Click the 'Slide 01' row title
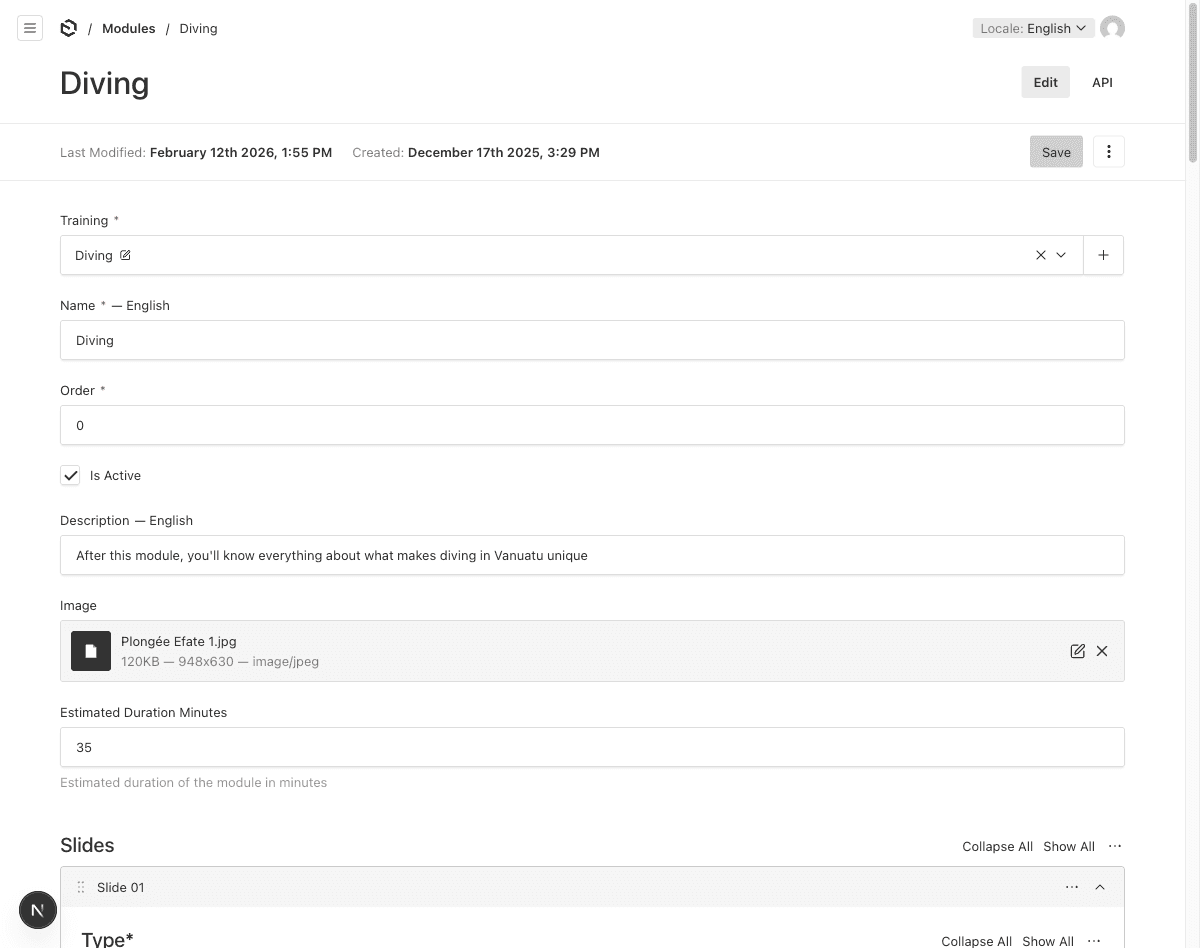This screenshot has height=948, width=1200. (x=120, y=887)
